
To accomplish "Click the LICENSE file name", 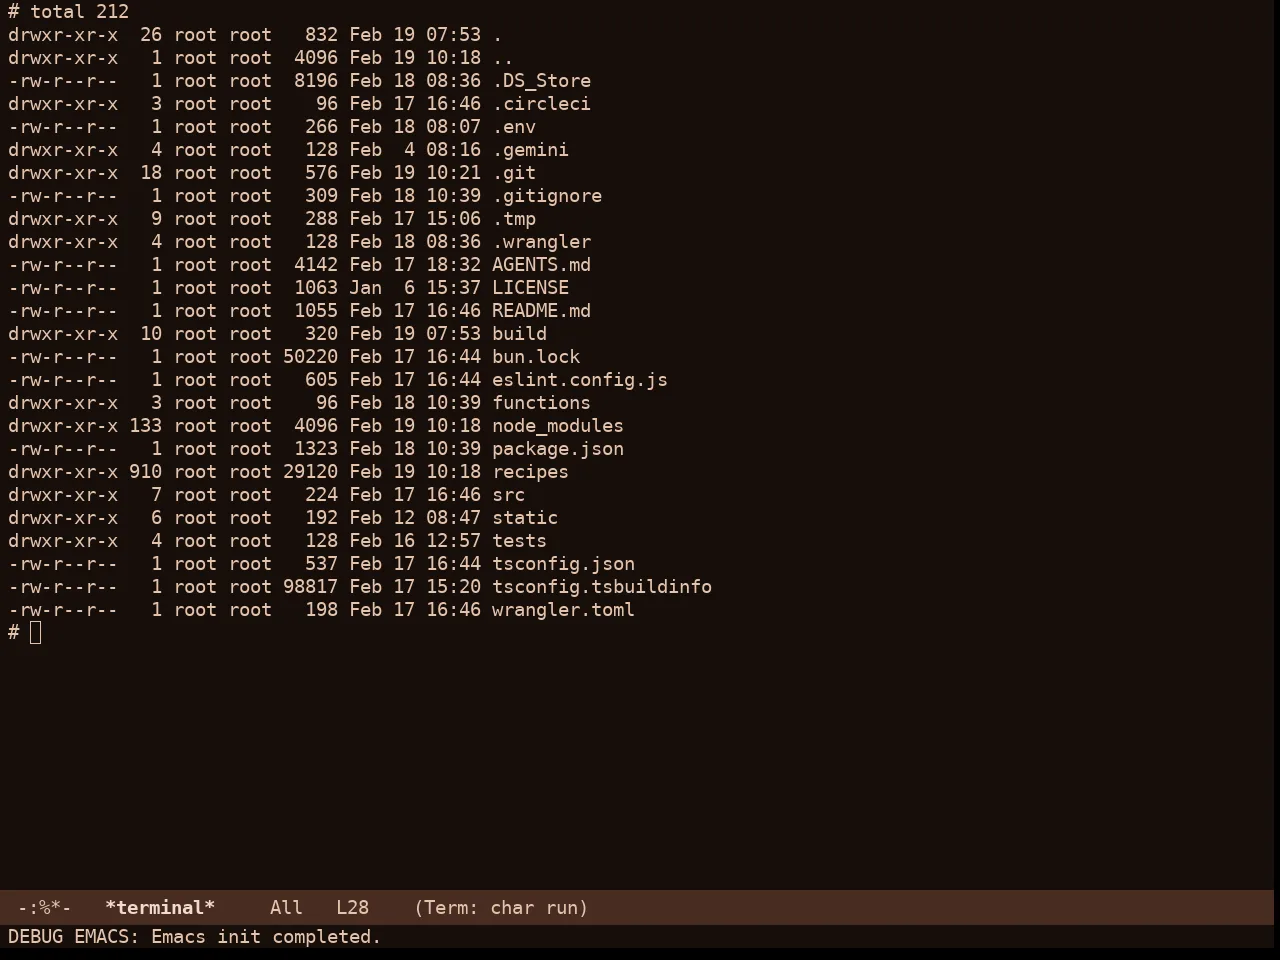I will [x=530, y=288].
